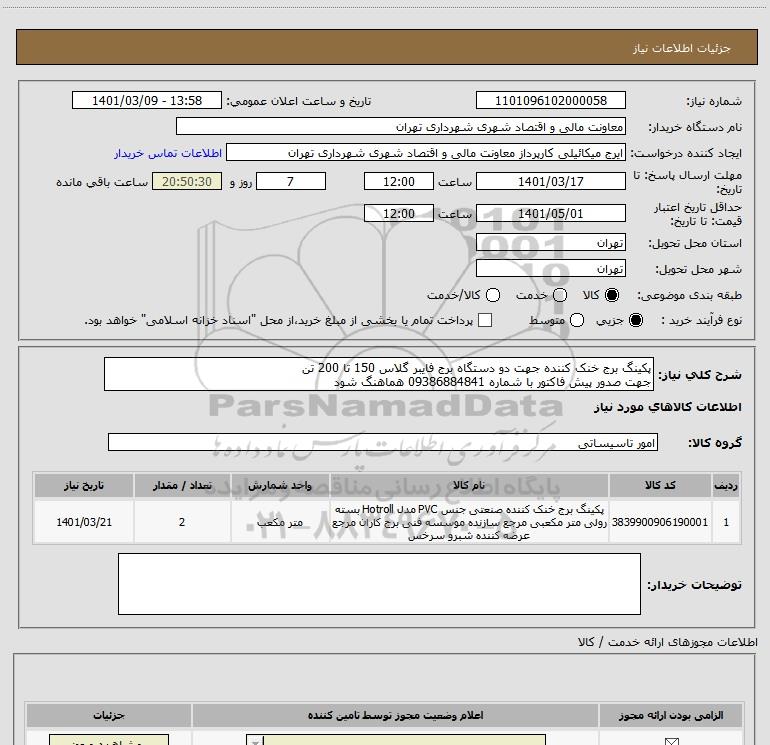
Task: Click product code cell 383990906190001
Action: (660, 522)
